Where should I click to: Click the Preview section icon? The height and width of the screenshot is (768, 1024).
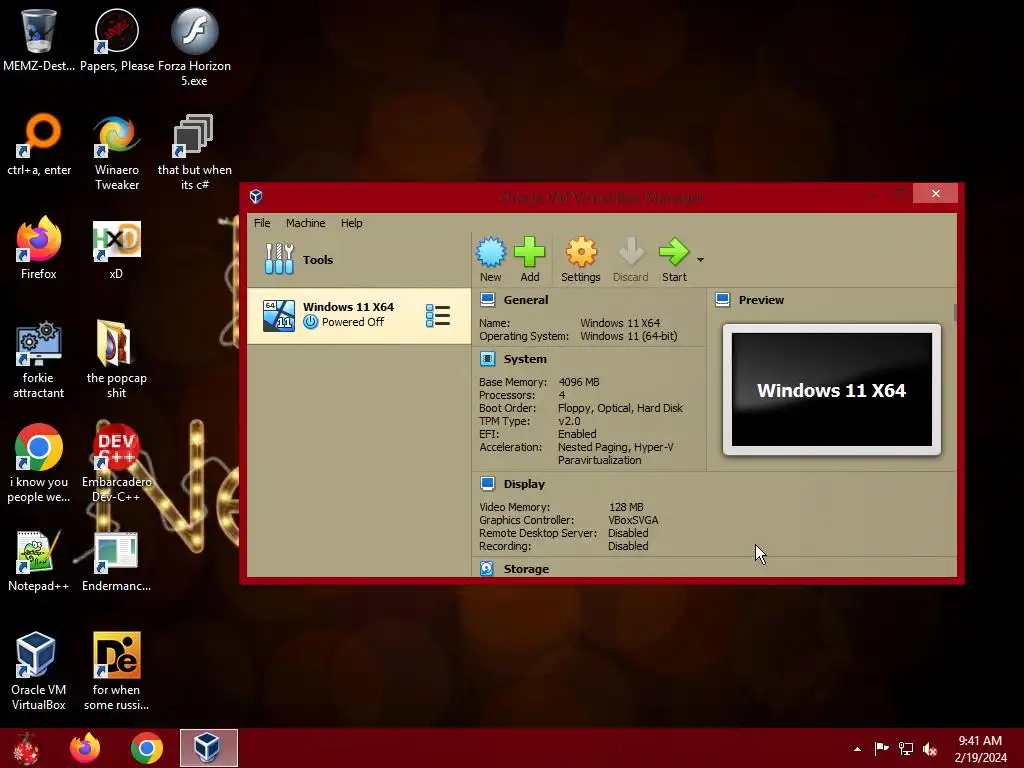[722, 300]
